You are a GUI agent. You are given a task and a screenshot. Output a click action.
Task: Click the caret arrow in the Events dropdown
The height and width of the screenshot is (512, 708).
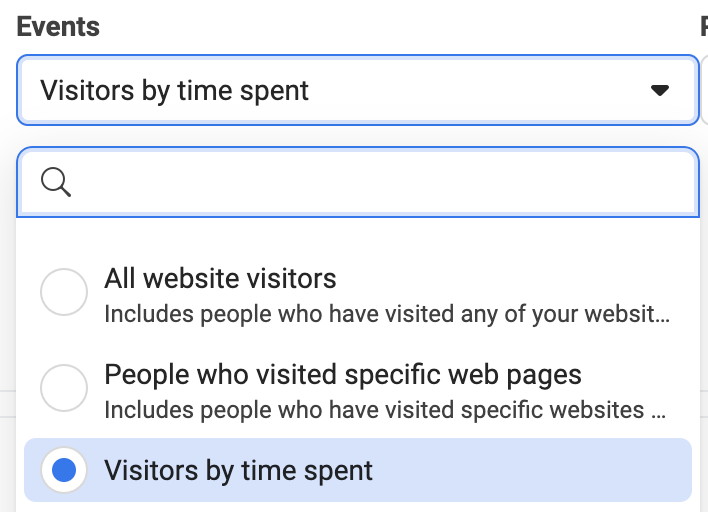(x=660, y=90)
